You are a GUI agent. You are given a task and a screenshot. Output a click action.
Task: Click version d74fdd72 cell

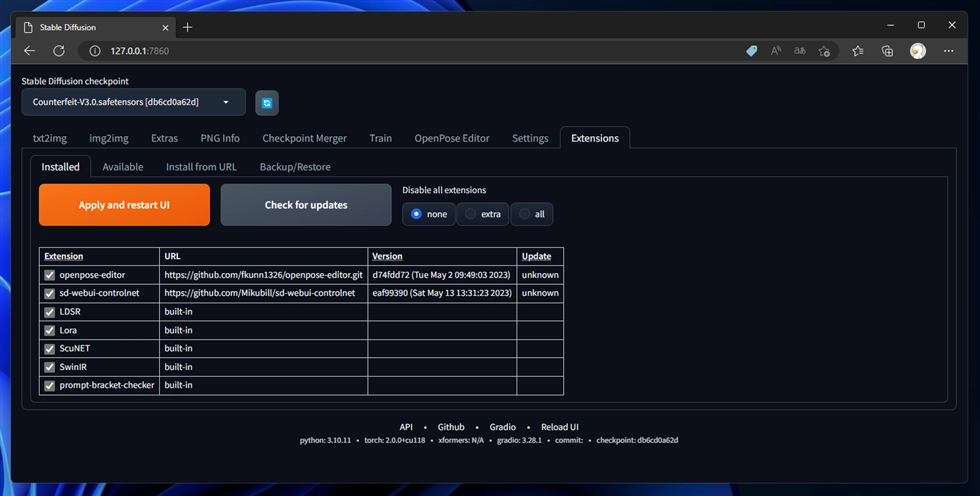click(442, 275)
